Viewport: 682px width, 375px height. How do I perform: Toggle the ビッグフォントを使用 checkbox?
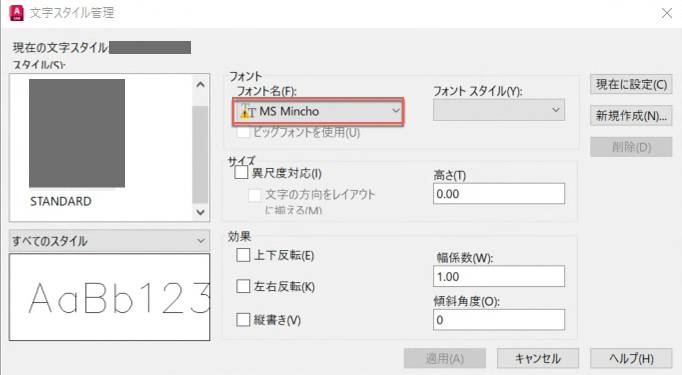tap(243, 132)
